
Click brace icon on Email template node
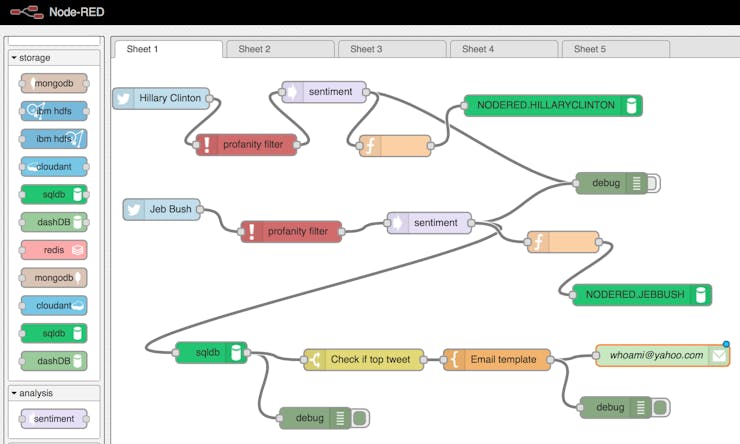(454, 360)
